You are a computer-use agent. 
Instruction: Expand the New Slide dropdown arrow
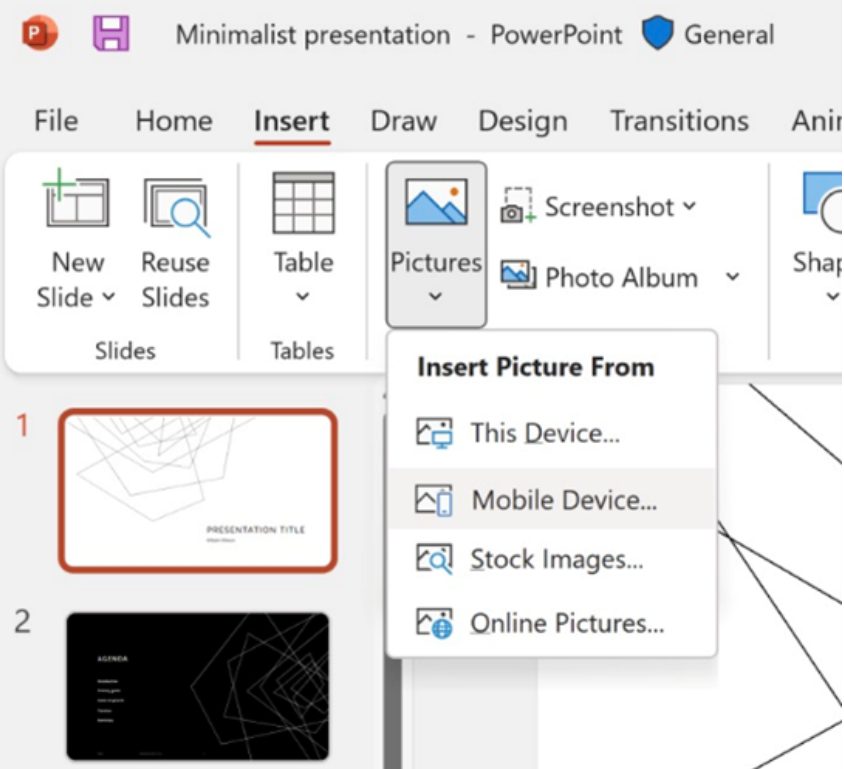[109, 297]
